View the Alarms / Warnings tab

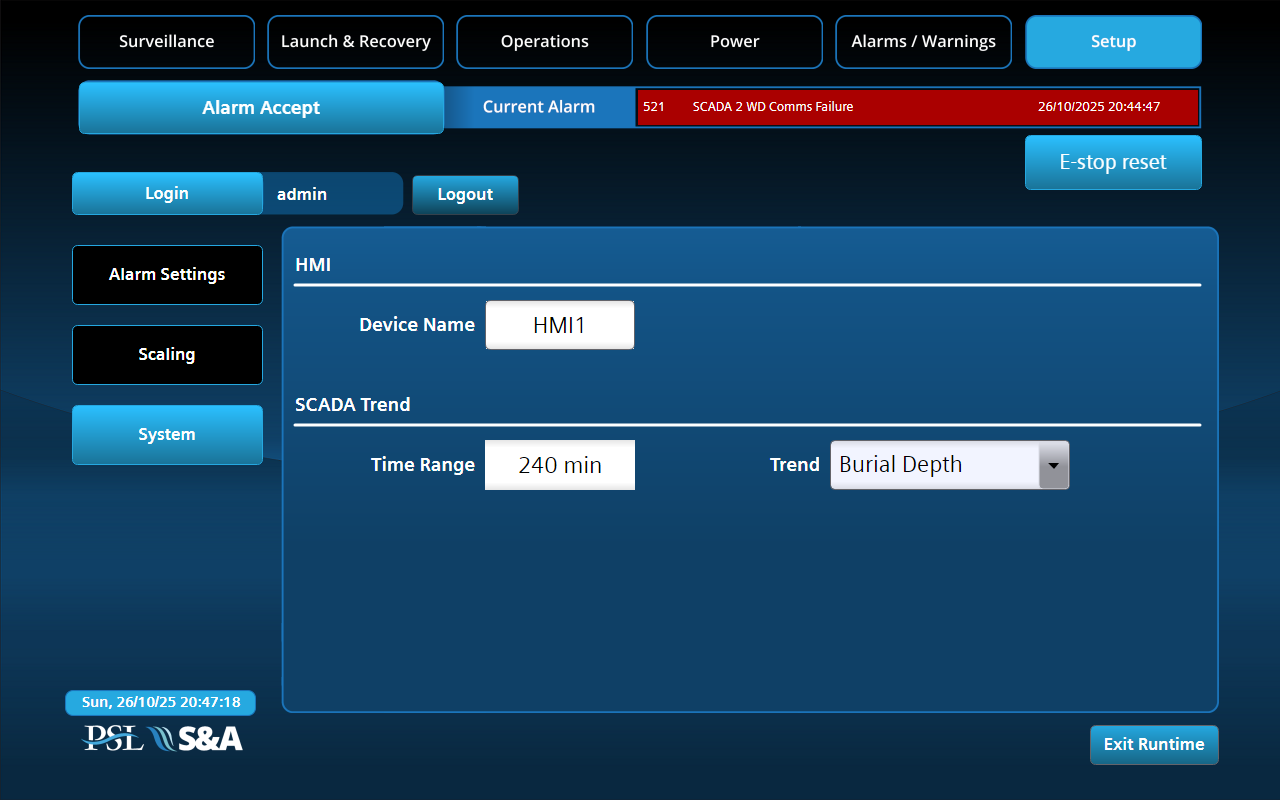pos(923,42)
